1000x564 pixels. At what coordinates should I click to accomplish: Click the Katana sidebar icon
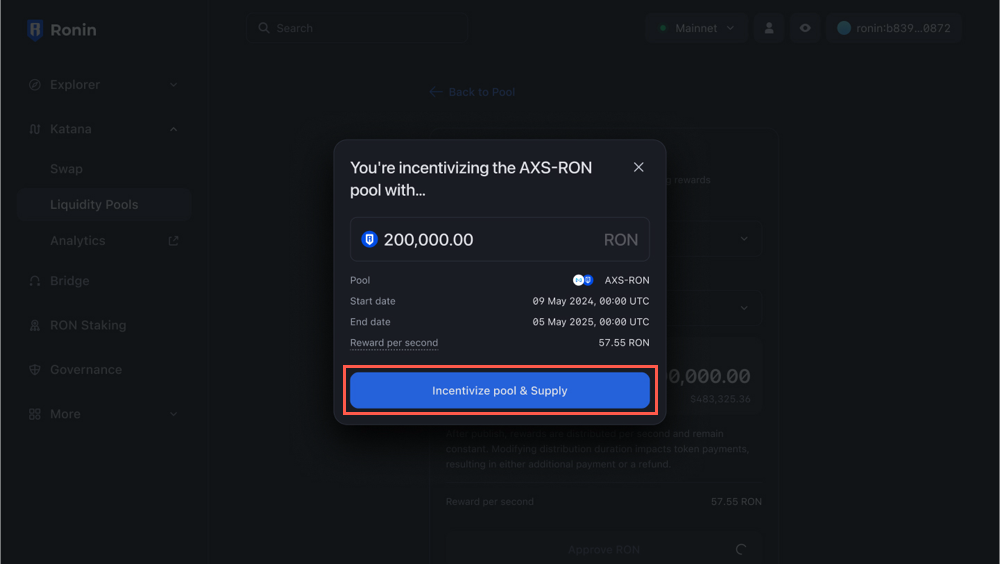click(35, 129)
